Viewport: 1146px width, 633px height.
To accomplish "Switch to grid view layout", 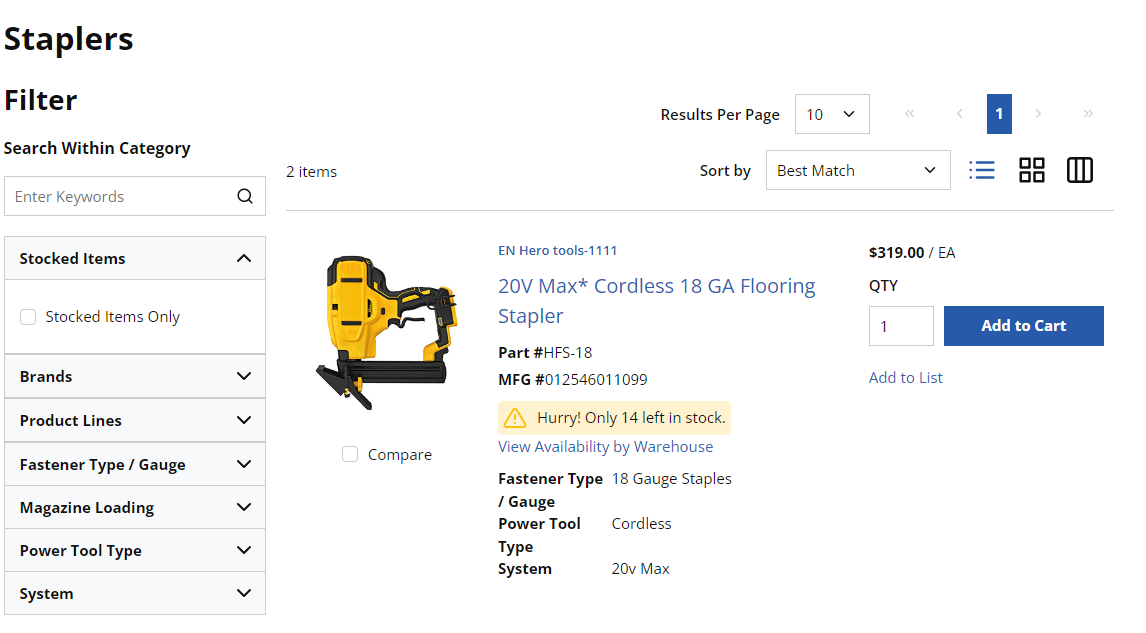I will click(1031, 170).
